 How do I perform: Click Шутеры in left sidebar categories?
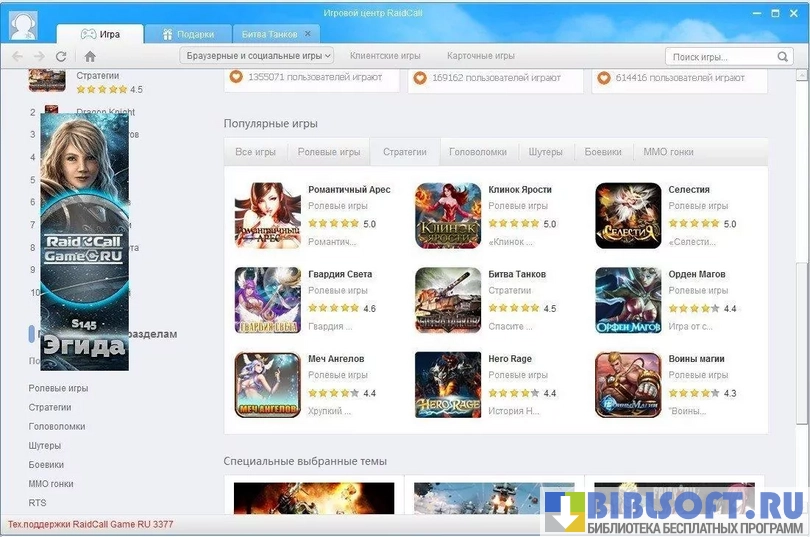pyautogui.click(x=45, y=445)
